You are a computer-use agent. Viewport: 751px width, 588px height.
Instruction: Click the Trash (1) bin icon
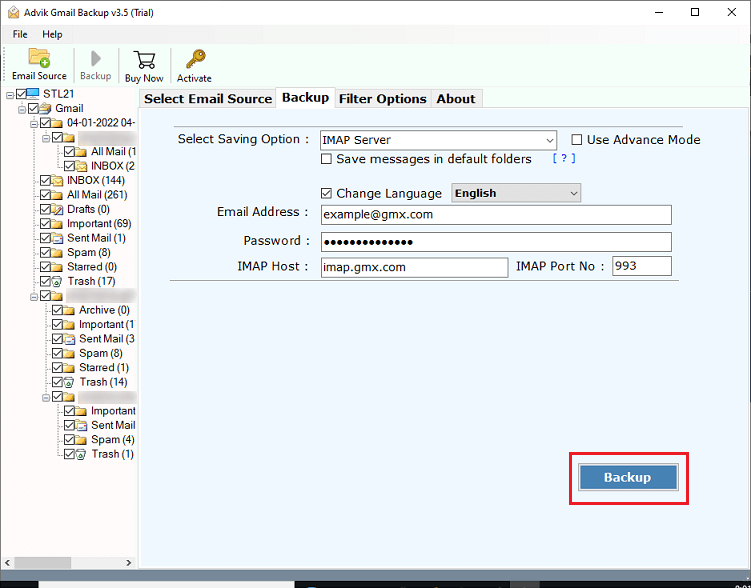tap(81, 454)
